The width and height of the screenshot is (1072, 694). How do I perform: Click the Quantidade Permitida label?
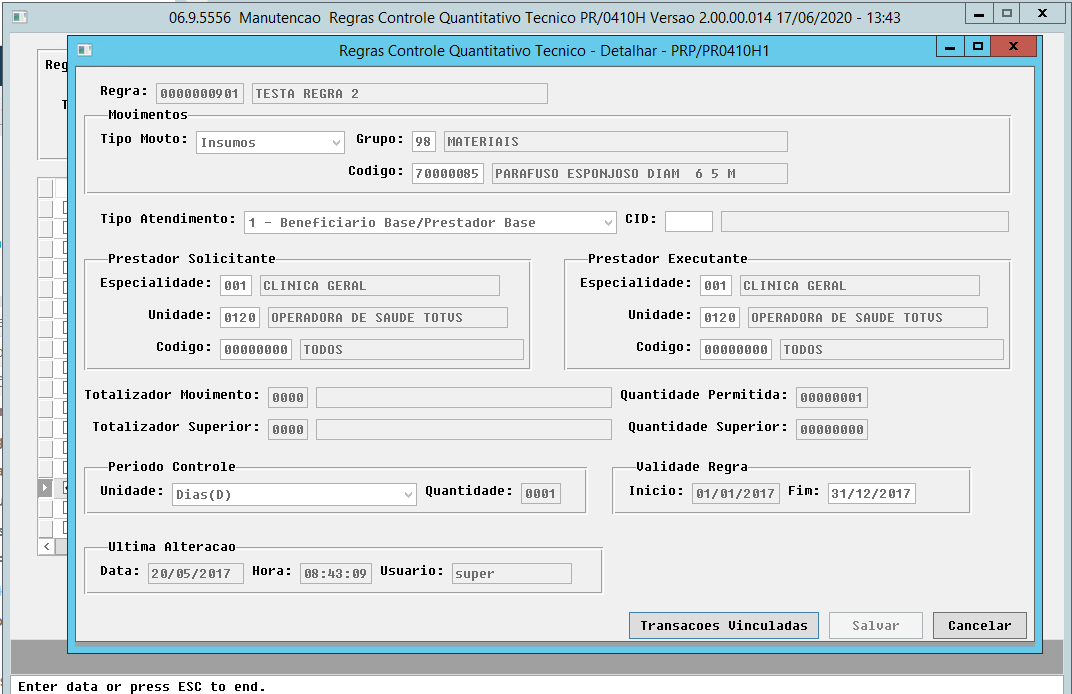pos(704,395)
